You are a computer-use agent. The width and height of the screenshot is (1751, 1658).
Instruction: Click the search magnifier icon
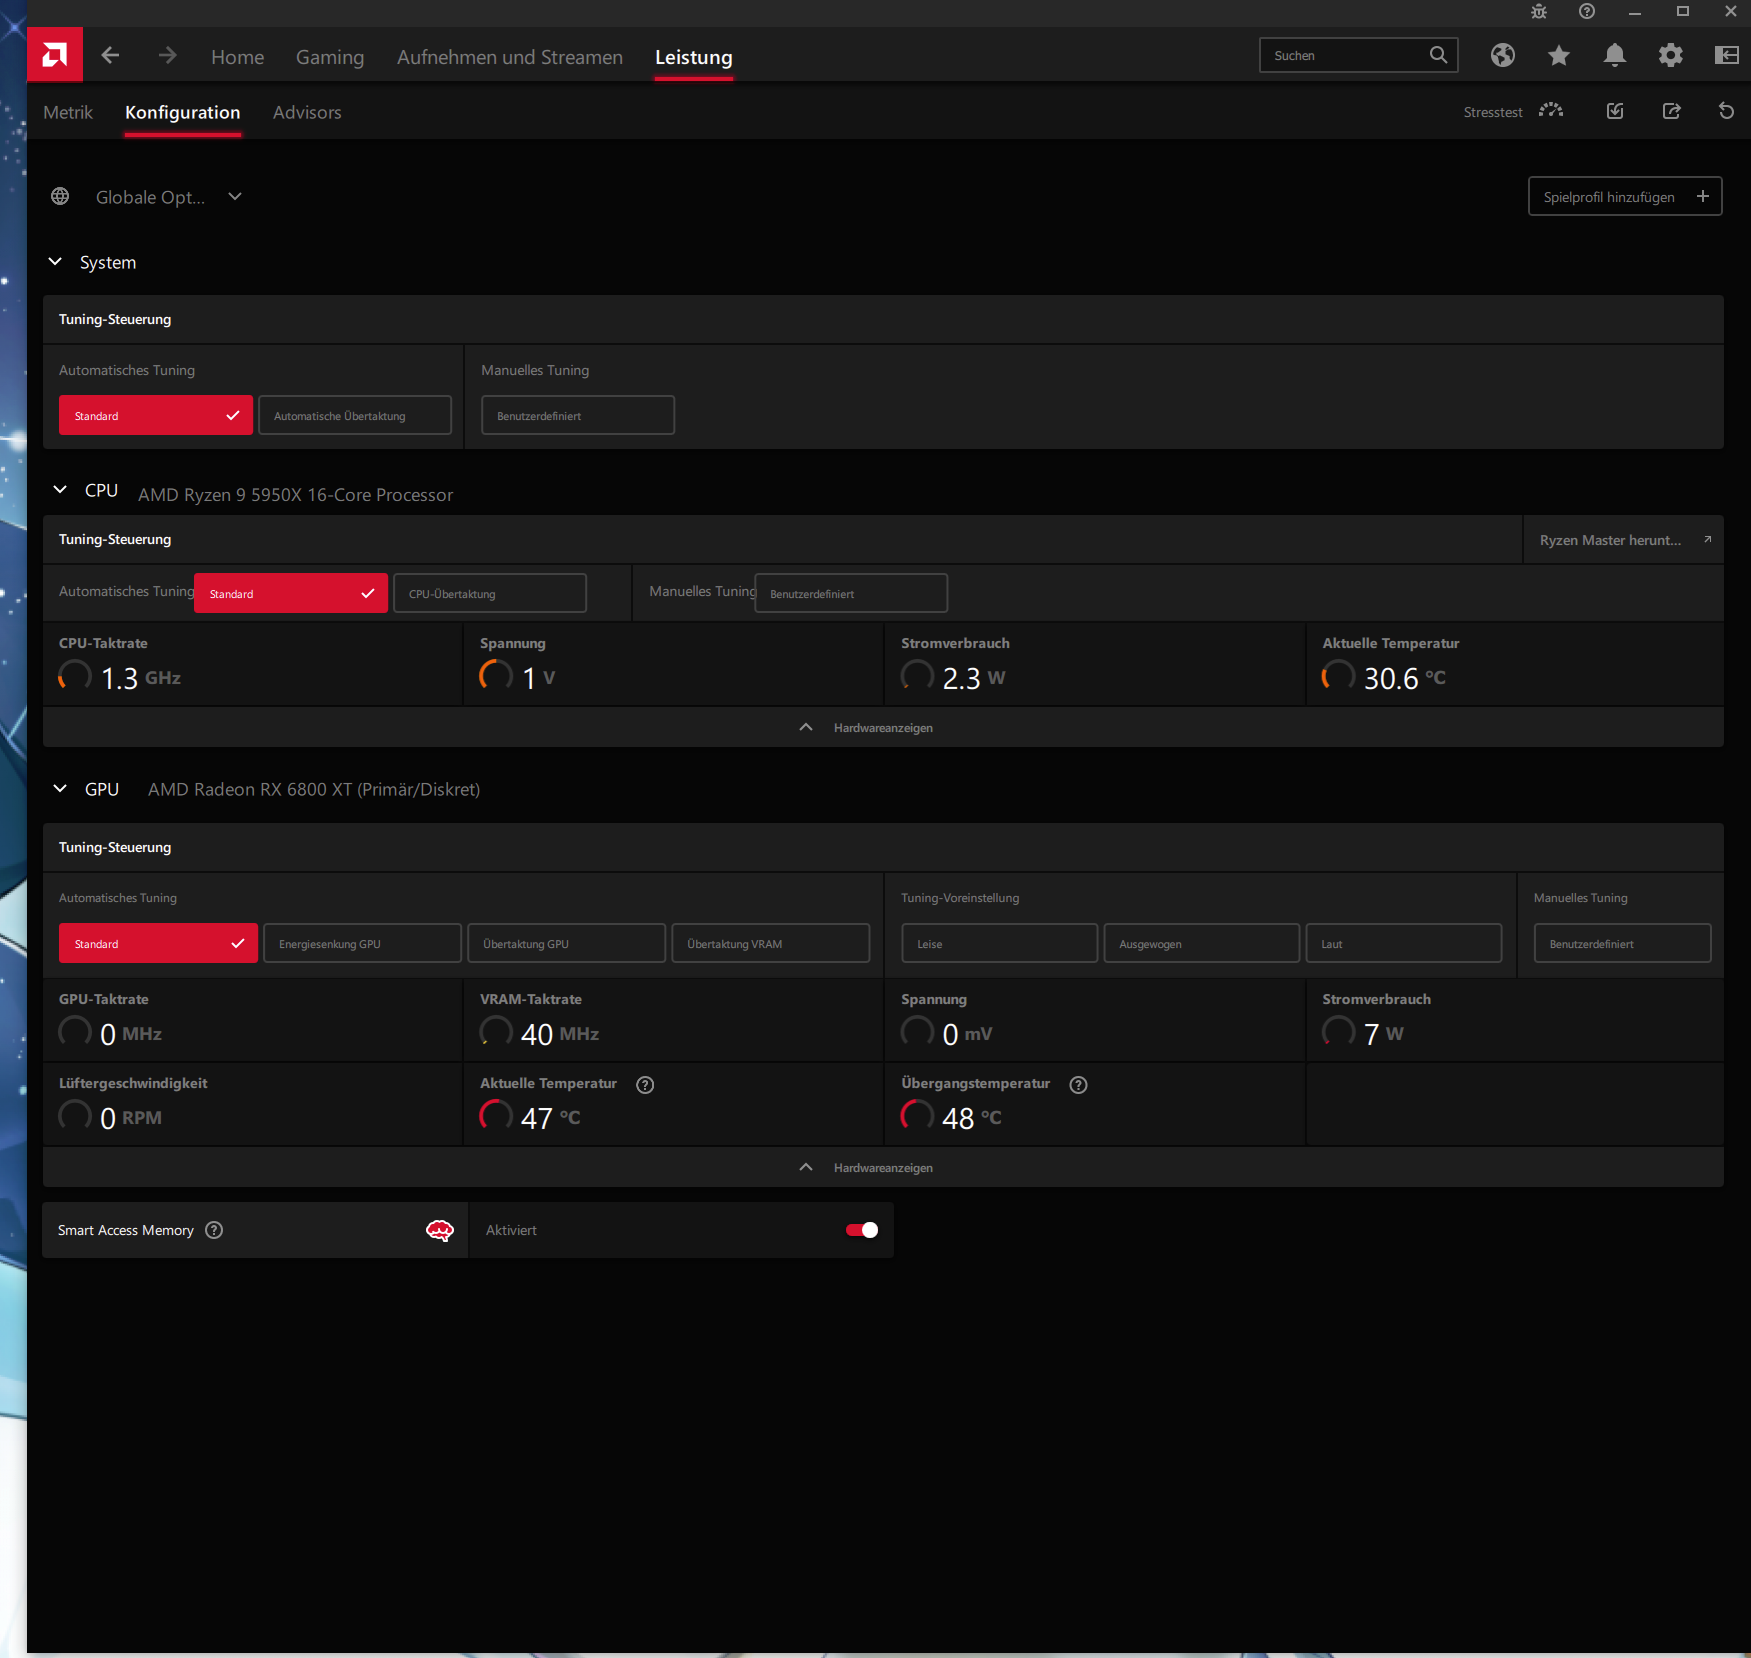pos(1438,55)
